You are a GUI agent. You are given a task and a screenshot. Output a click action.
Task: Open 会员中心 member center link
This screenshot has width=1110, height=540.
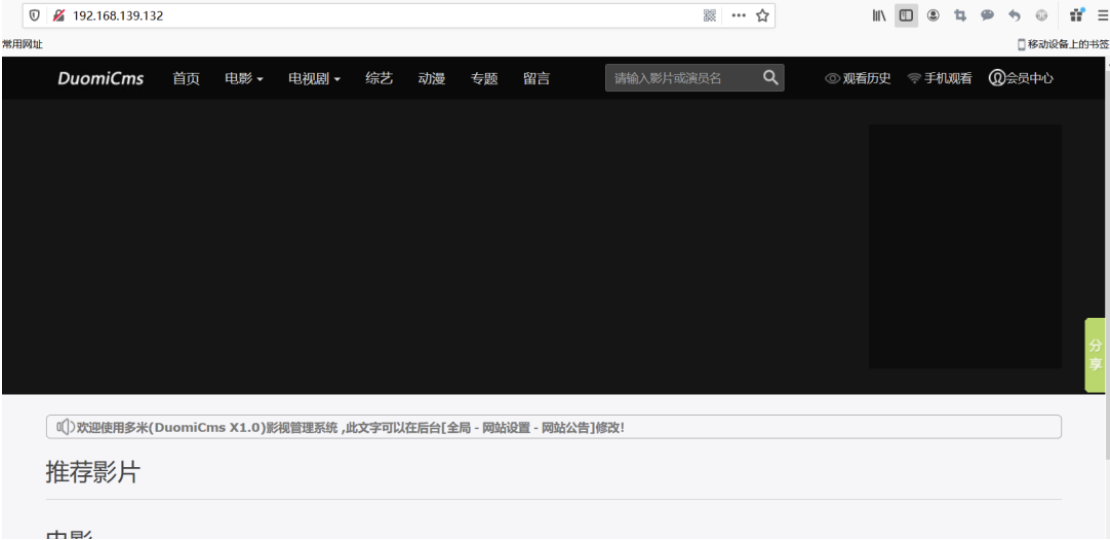pos(1030,79)
